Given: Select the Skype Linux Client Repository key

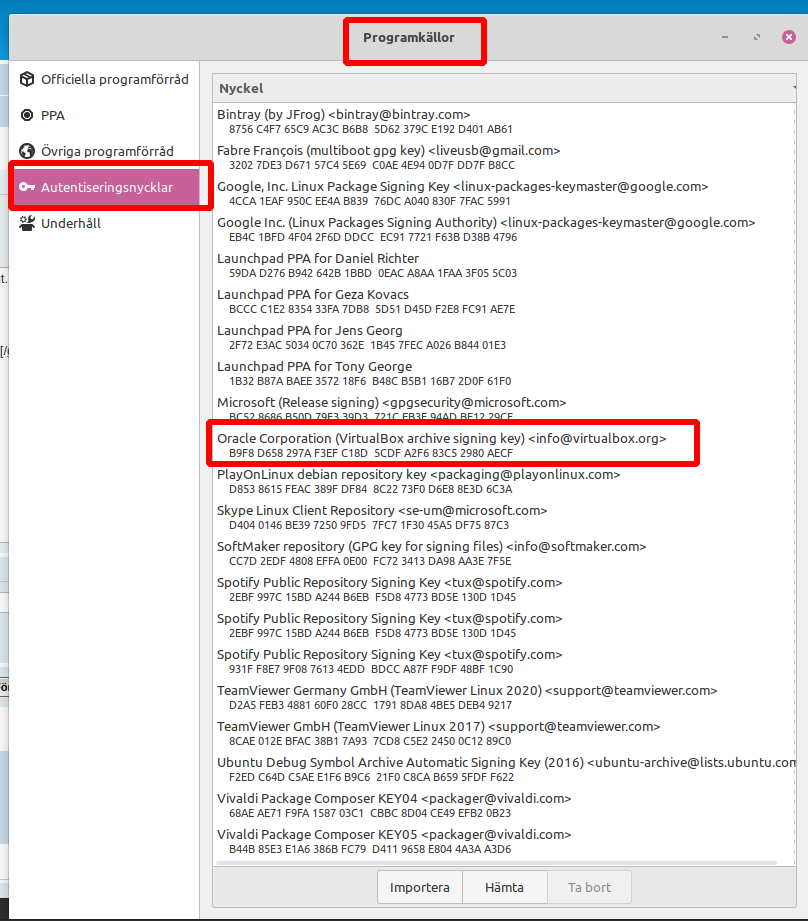Looking at the screenshot, I should [x=382, y=511].
